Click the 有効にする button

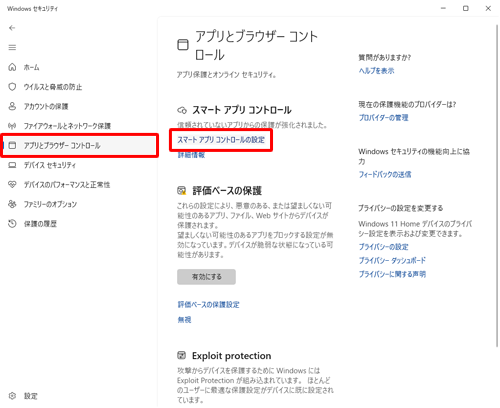[x=206, y=277]
